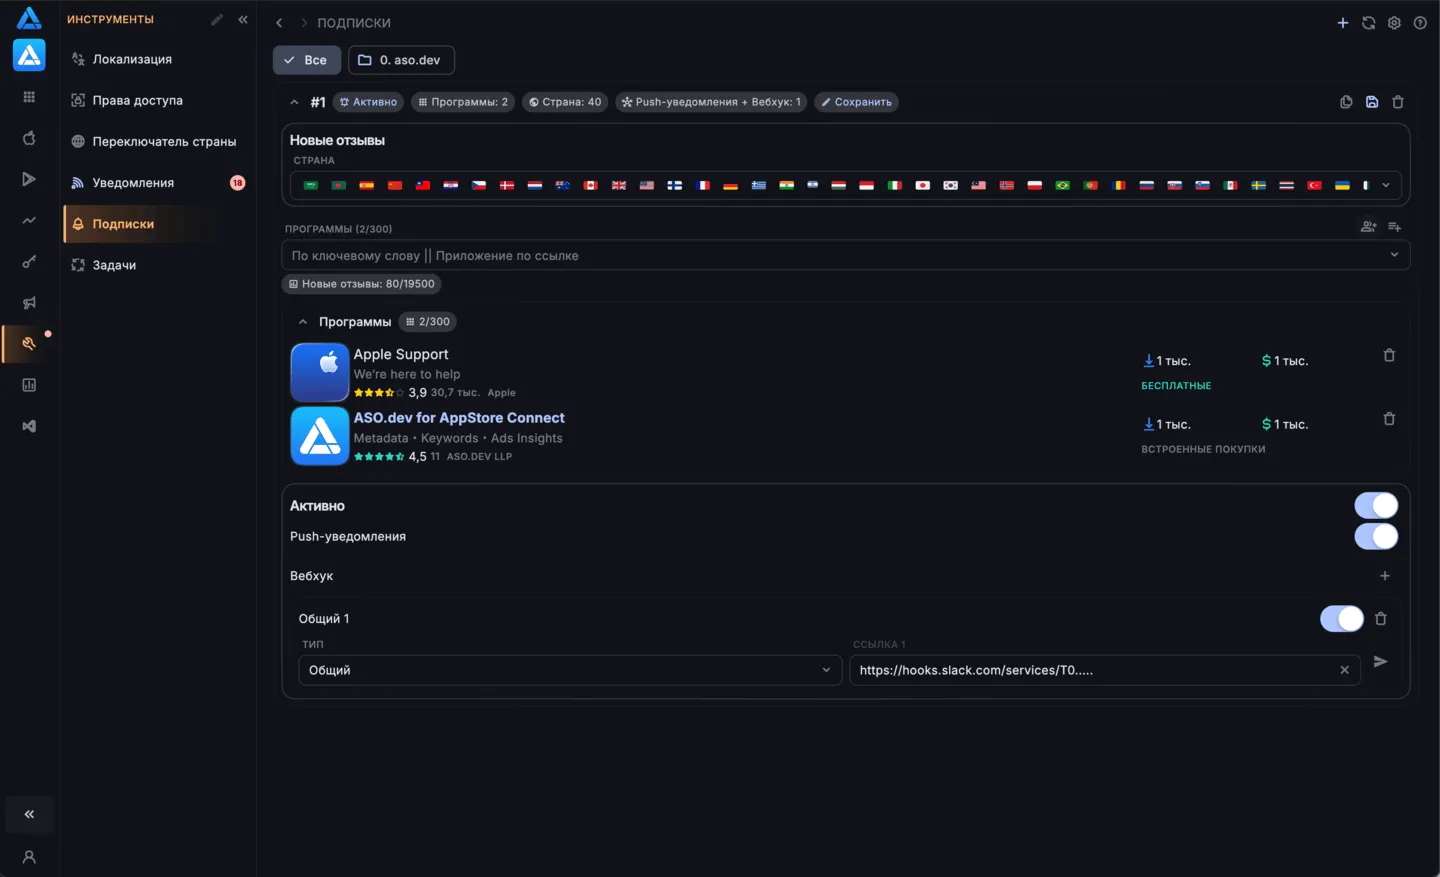
Task: Delete the Общий 1 webhook
Action: pos(1381,619)
